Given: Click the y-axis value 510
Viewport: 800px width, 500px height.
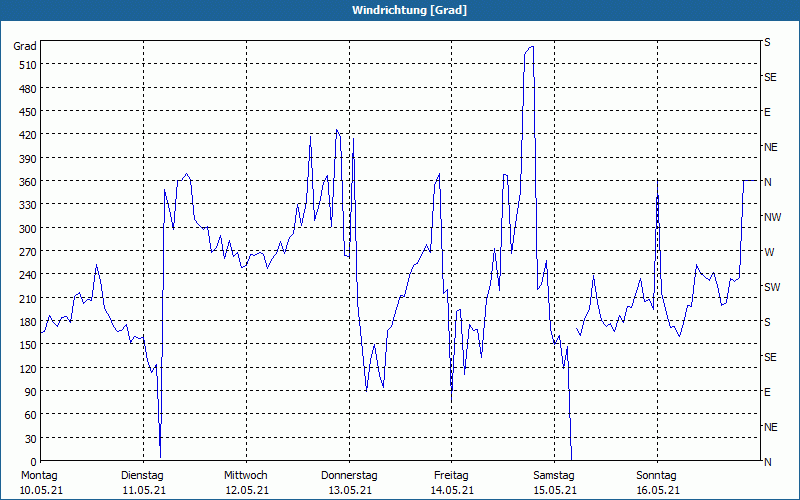Looking at the screenshot, I should coord(28,65).
